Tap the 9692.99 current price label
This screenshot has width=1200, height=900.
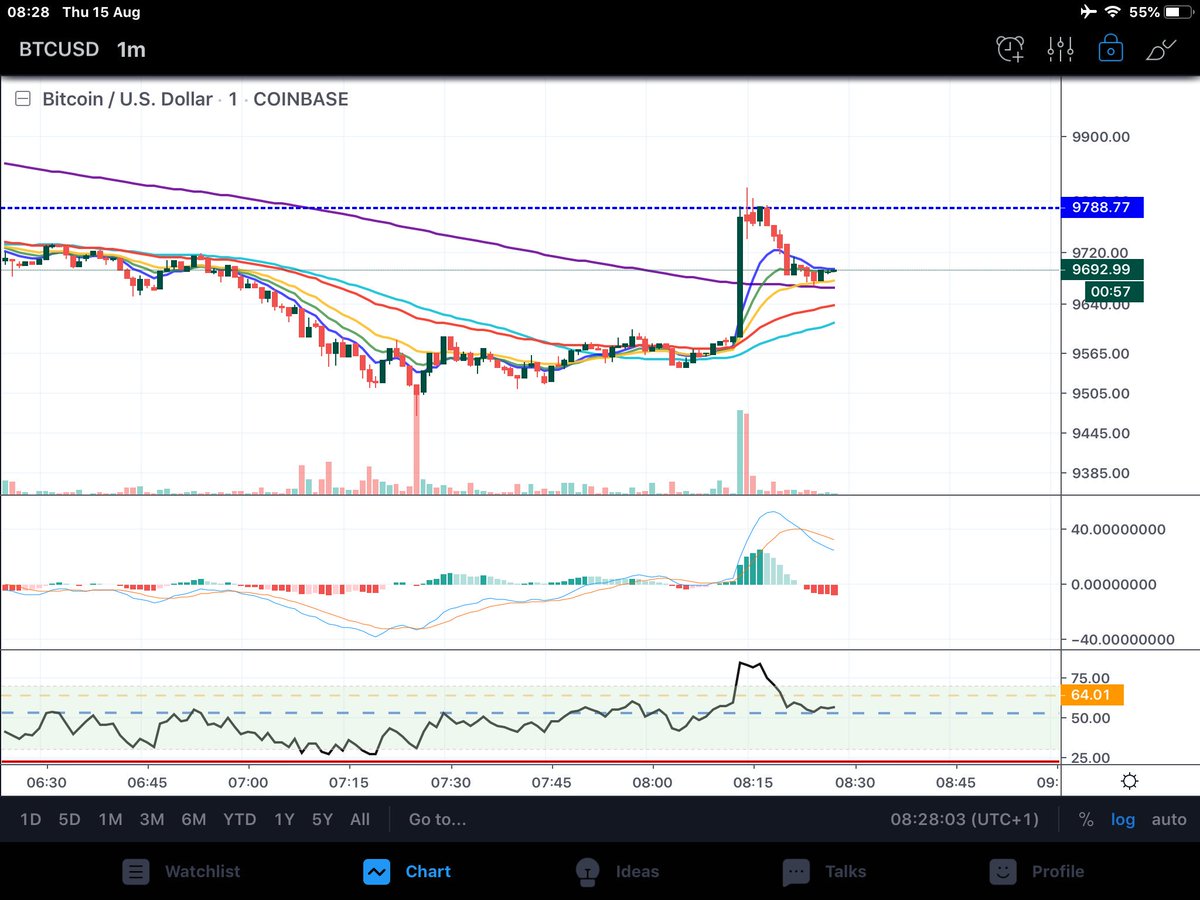click(x=1103, y=269)
